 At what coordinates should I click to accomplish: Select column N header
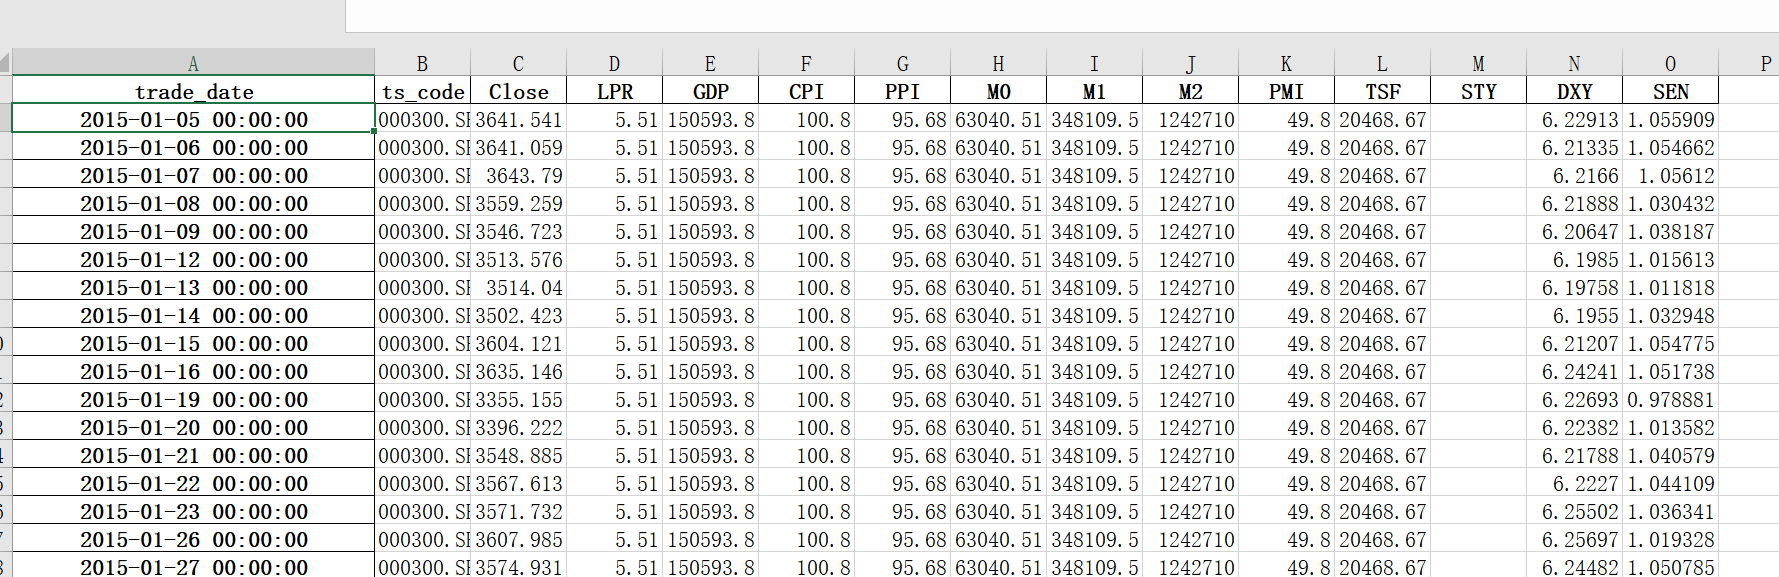[x=1574, y=62]
